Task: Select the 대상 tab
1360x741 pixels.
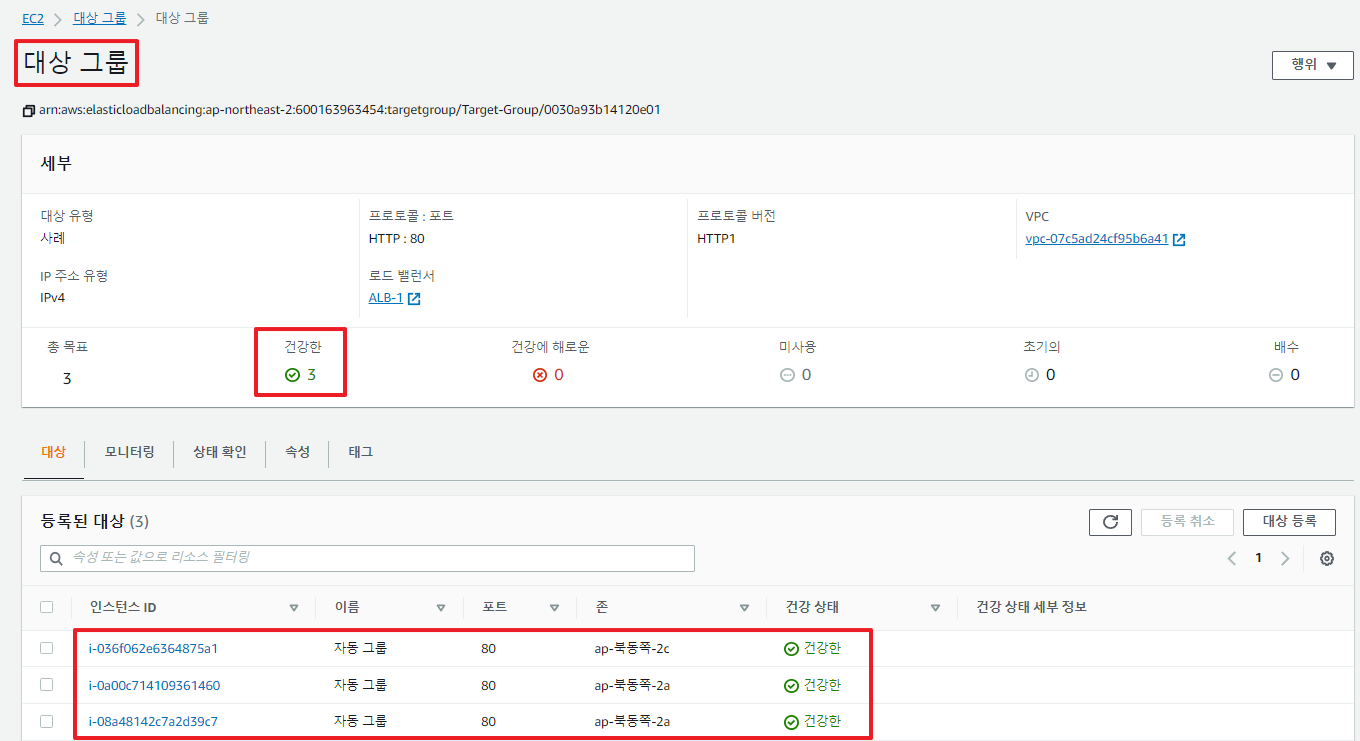Action: click(53, 452)
